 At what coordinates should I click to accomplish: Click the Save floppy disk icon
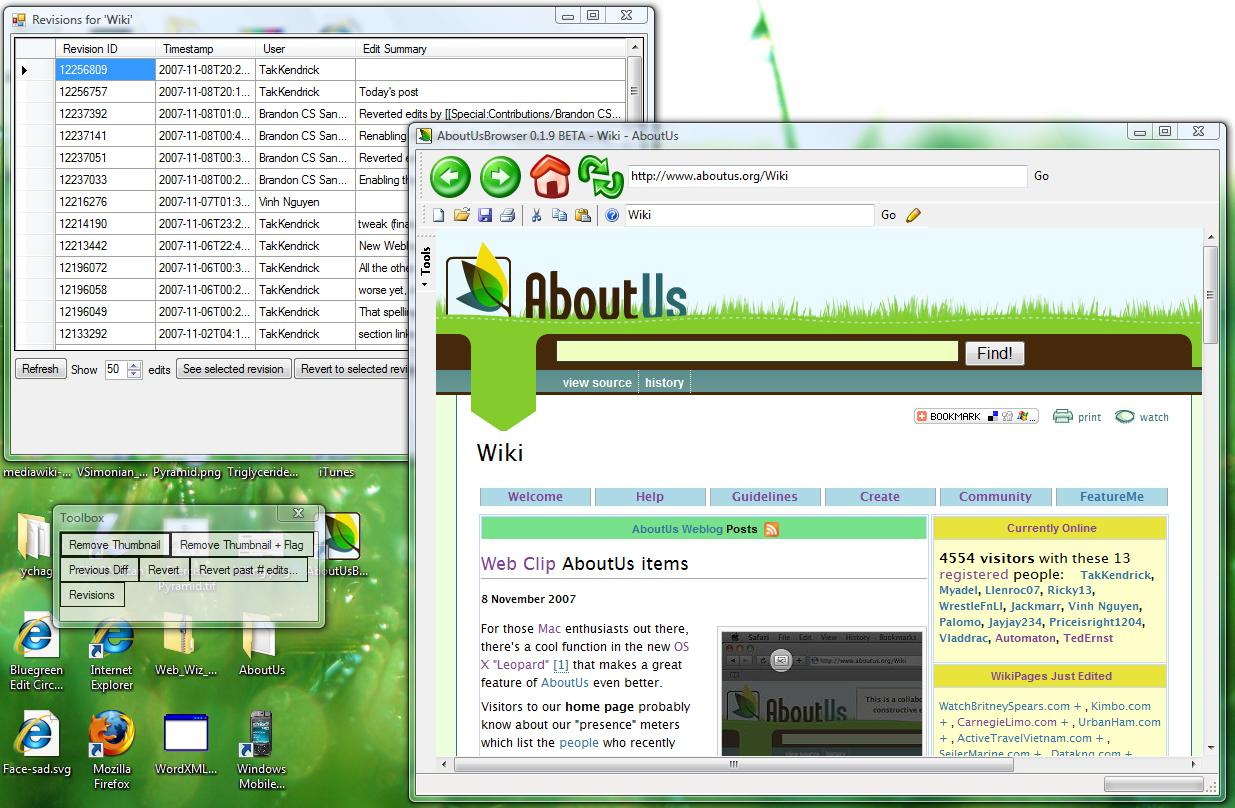[485, 215]
